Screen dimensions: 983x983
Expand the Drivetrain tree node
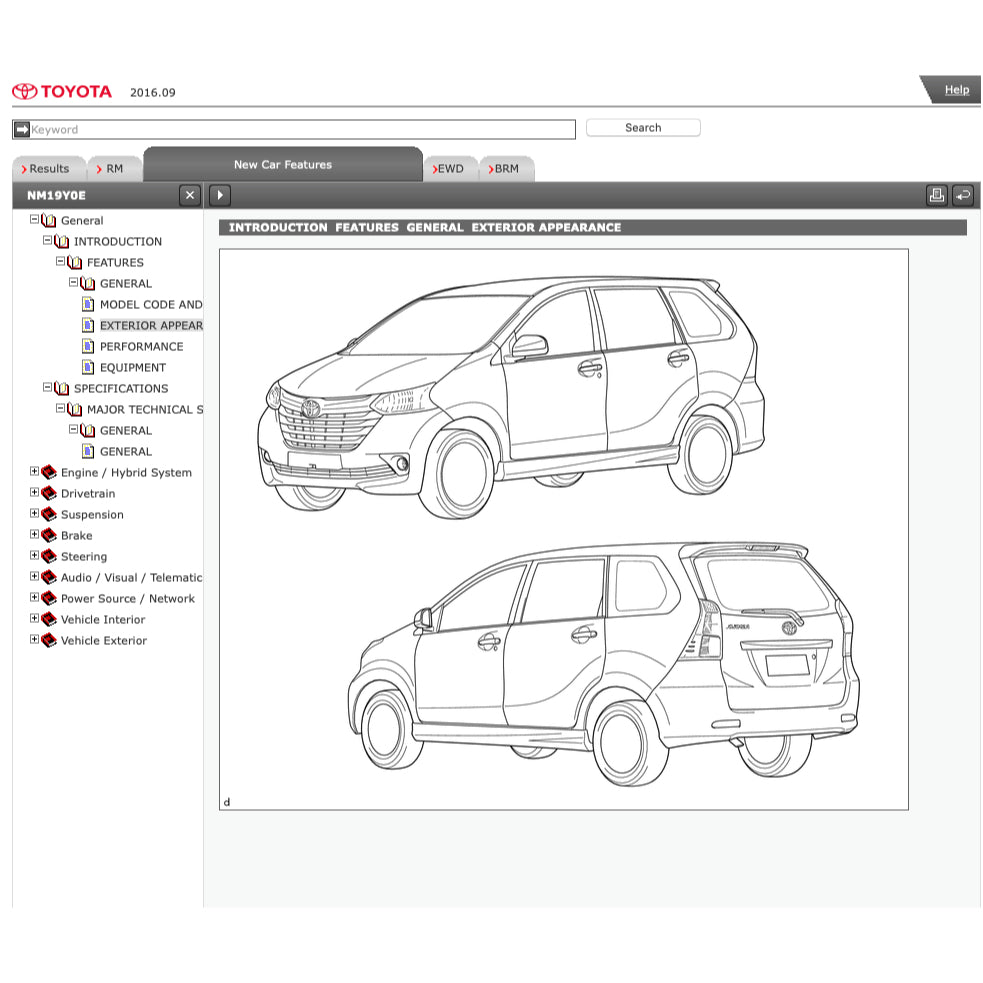click(33, 493)
